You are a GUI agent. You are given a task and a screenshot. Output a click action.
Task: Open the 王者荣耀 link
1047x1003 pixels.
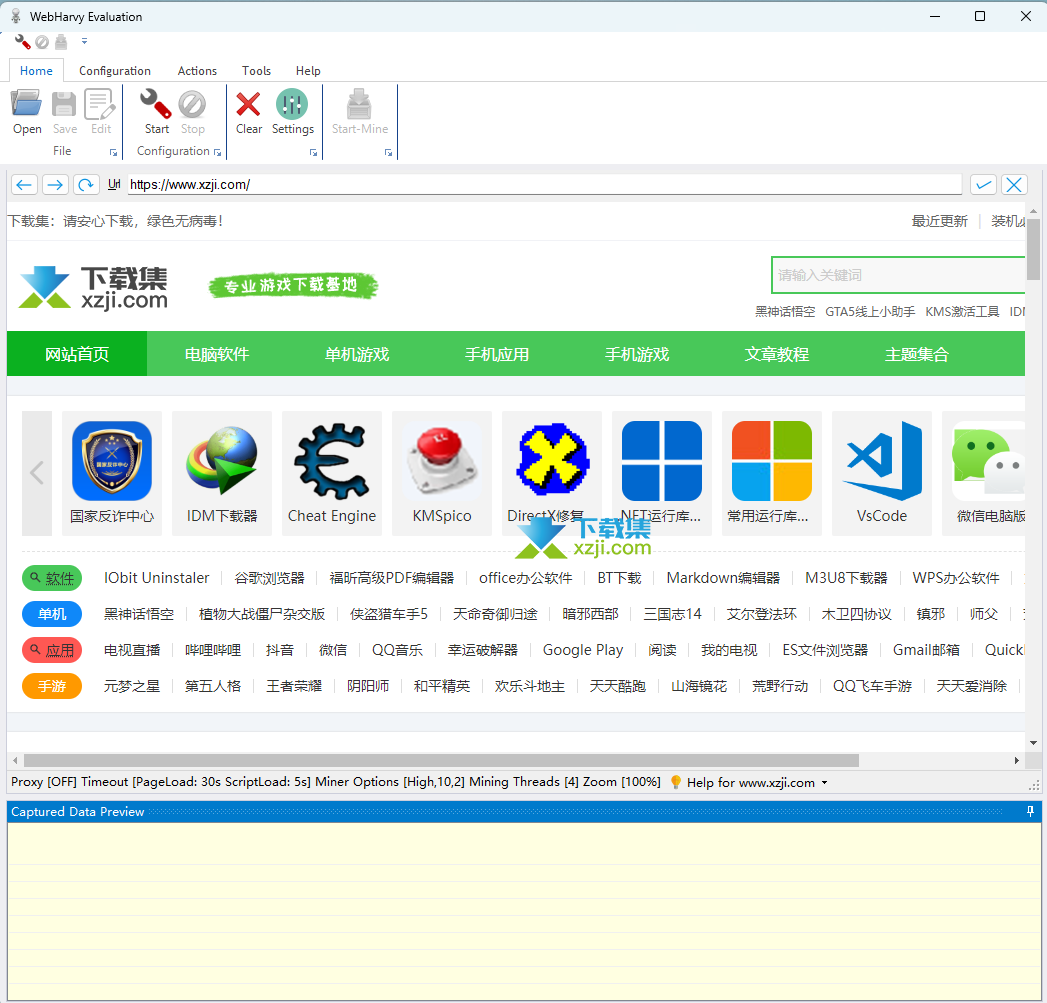coord(294,686)
